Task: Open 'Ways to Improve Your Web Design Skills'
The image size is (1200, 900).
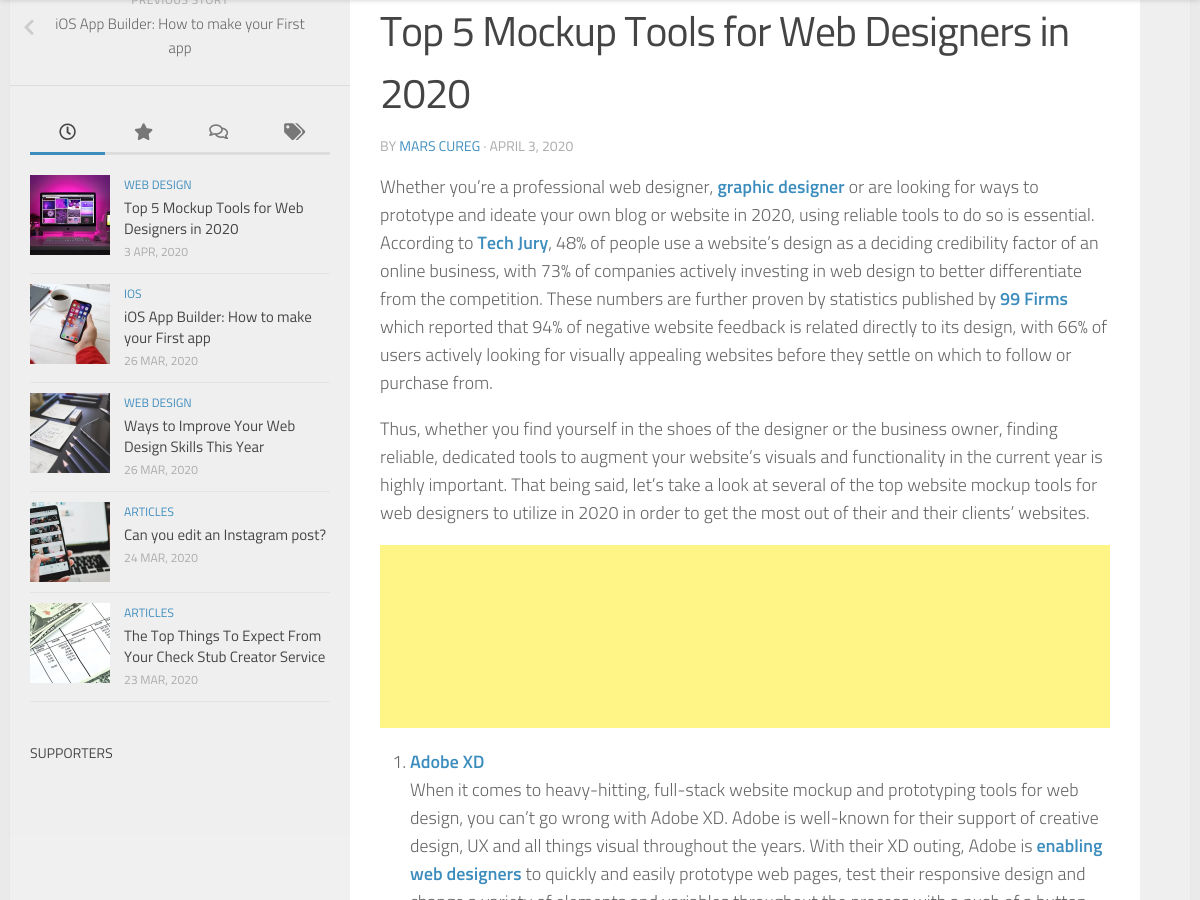Action: (x=209, y=437)
